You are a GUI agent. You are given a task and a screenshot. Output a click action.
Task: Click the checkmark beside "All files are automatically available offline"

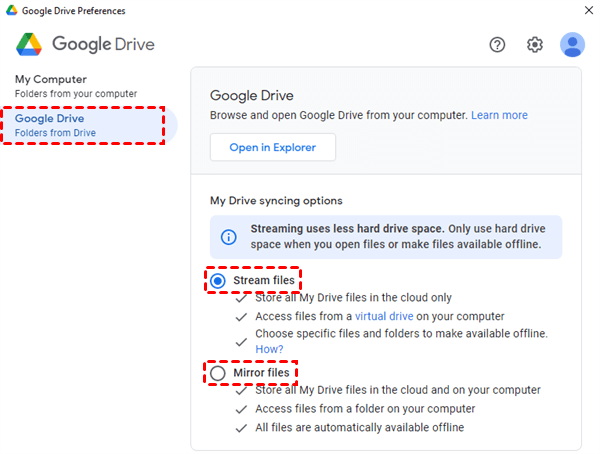click(x=241, y=427)
